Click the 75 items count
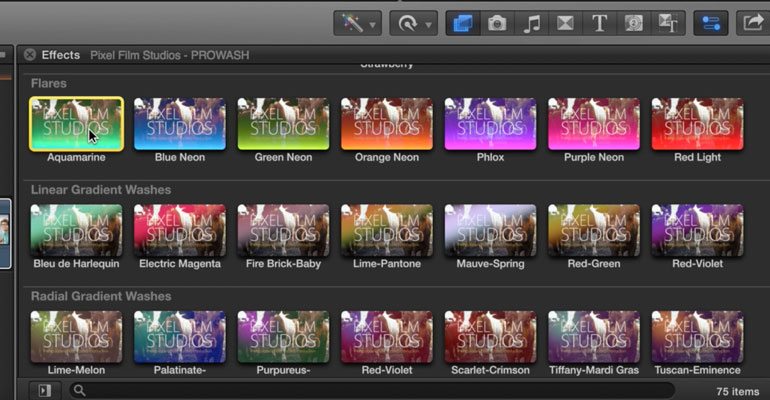The image size is (770, 400). [x=738, y=391]
